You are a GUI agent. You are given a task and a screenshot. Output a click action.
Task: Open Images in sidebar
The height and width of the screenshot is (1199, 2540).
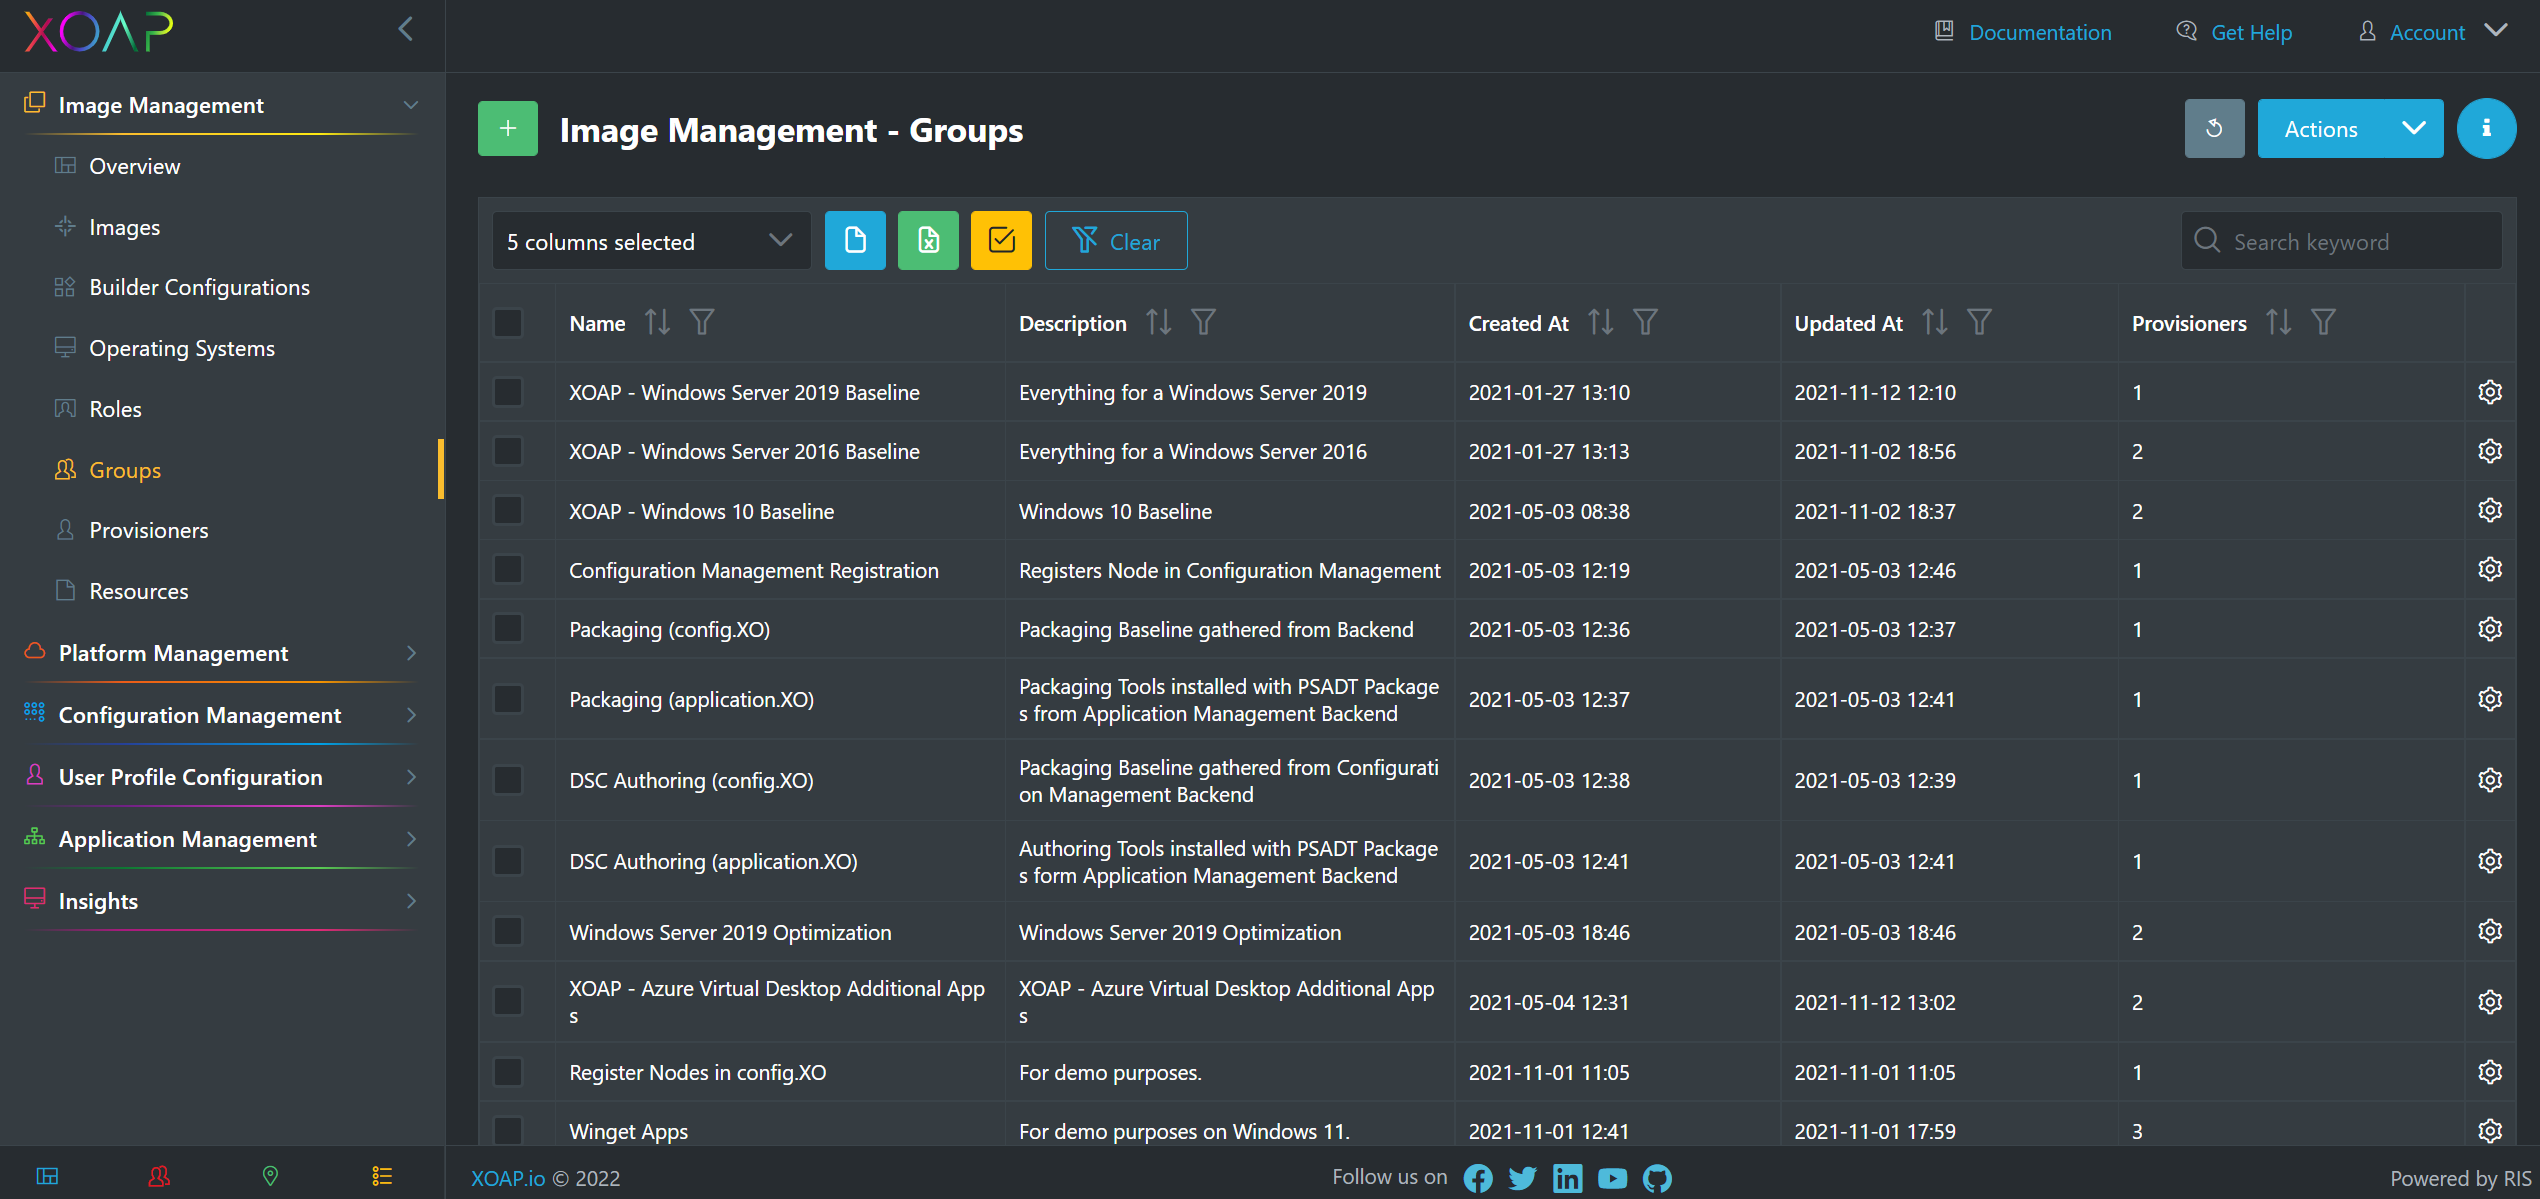pos(124,227)
